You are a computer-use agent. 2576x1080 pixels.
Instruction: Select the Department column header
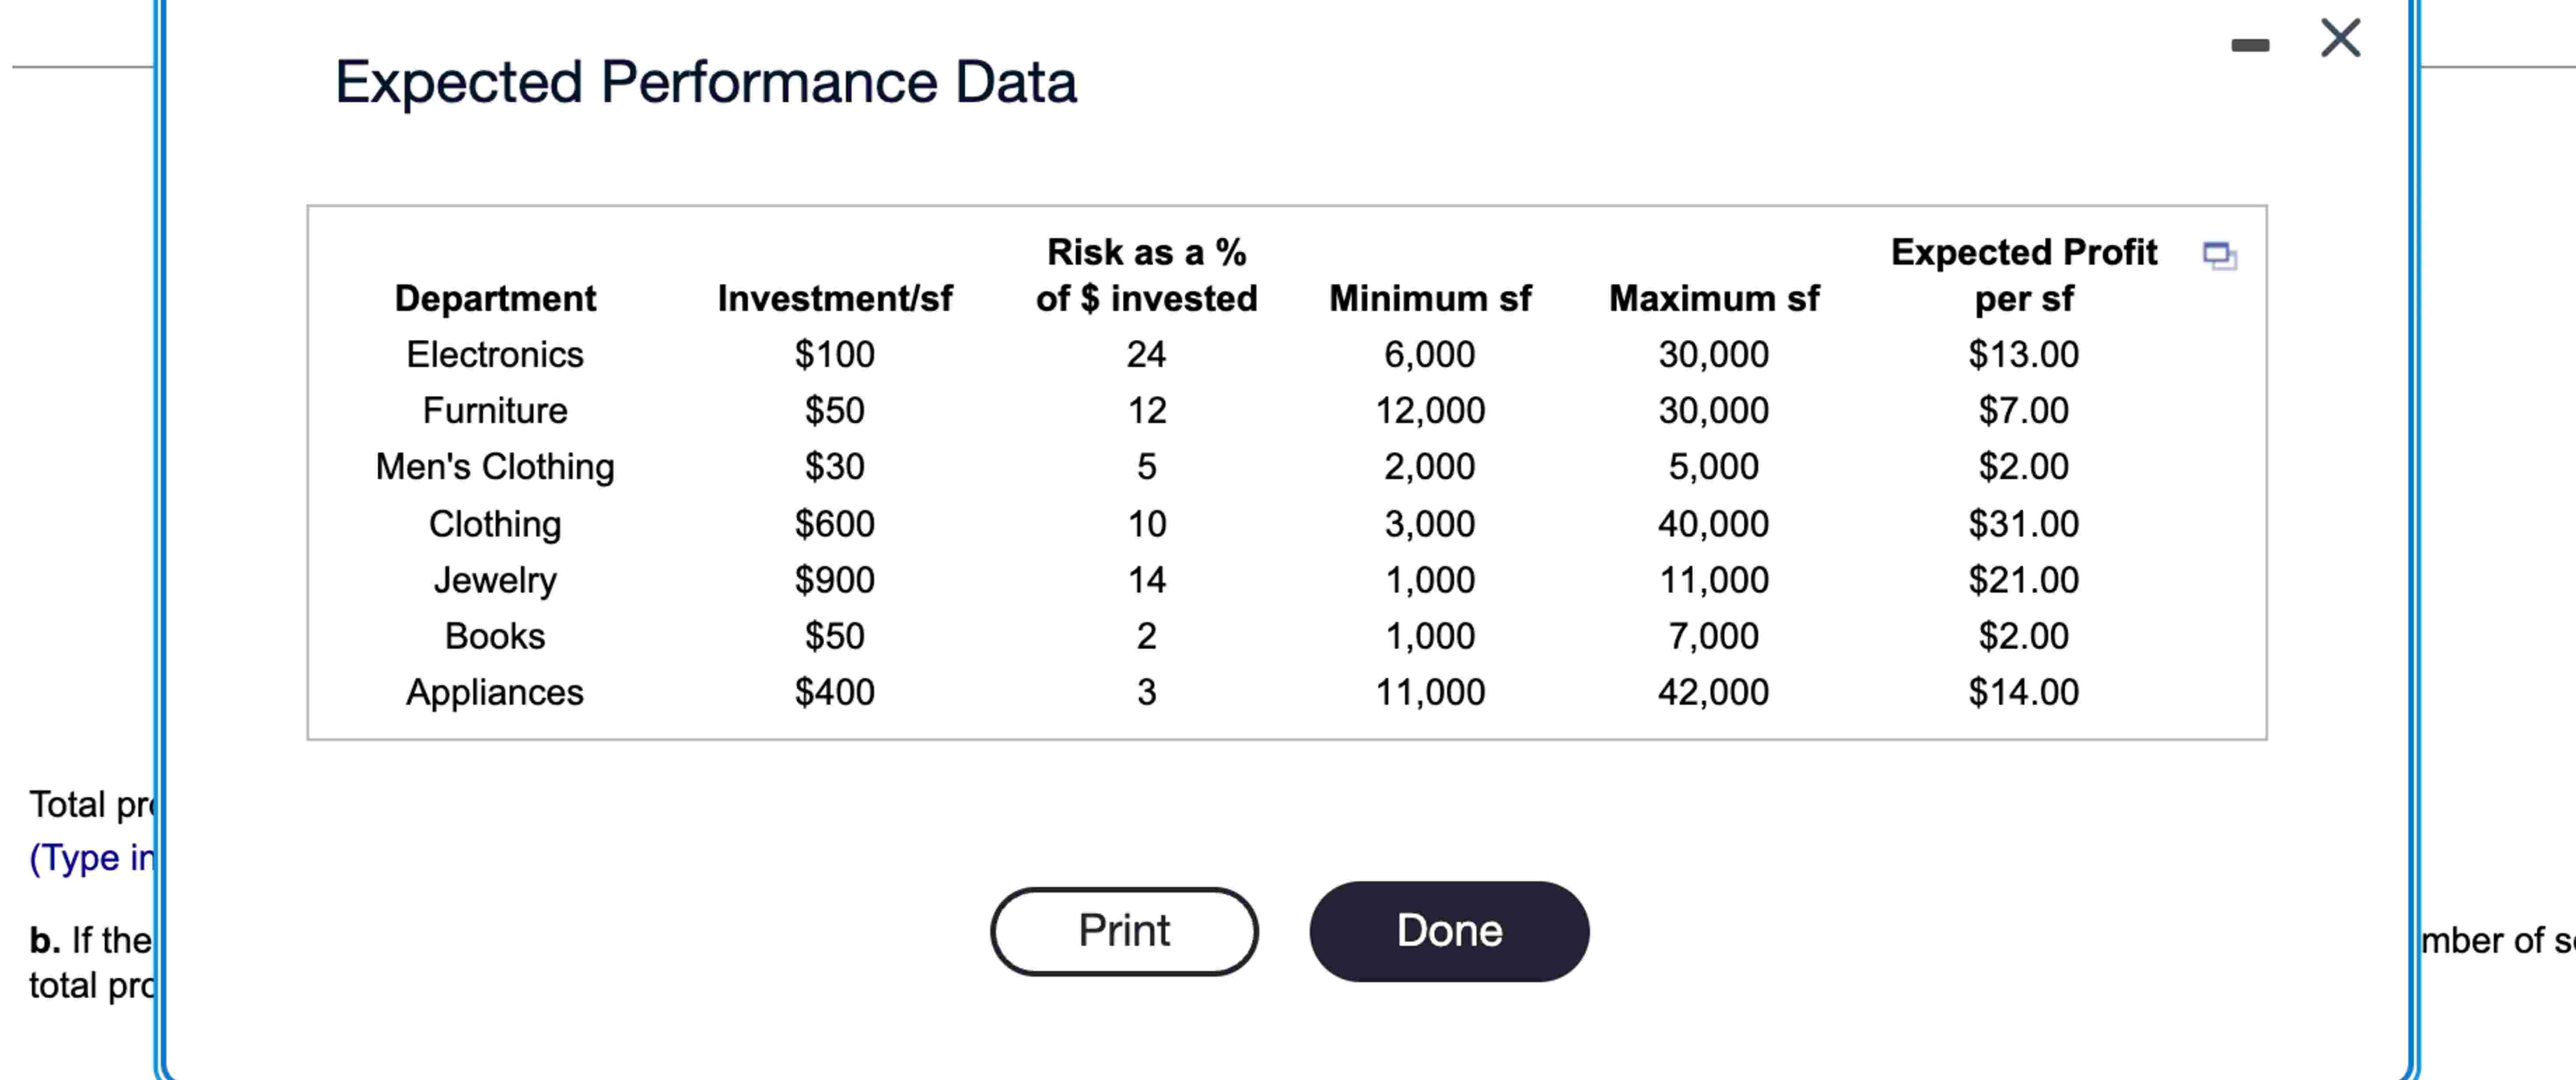pyautogui.click(x=495, y=298)
